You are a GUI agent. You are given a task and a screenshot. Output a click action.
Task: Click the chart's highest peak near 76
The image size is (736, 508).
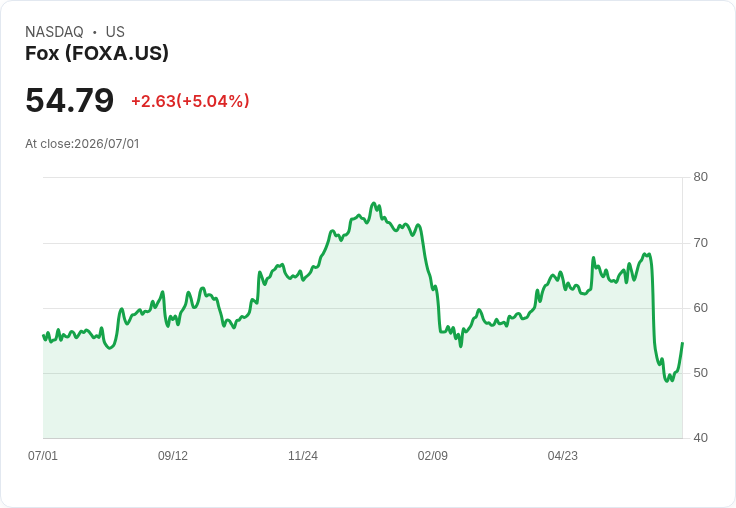pos(374,203)
